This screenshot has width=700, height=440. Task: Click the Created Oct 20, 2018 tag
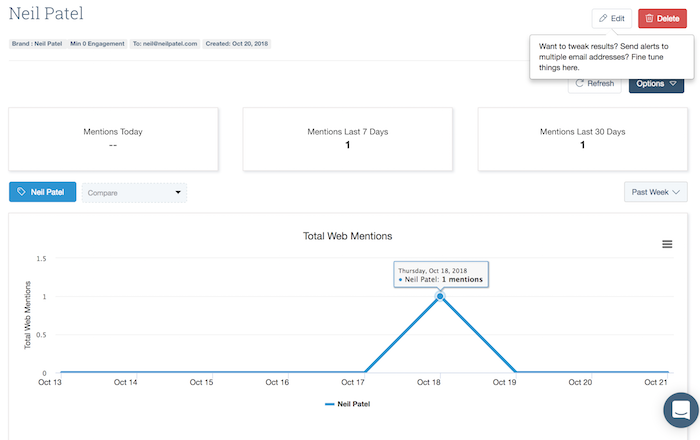237,44
